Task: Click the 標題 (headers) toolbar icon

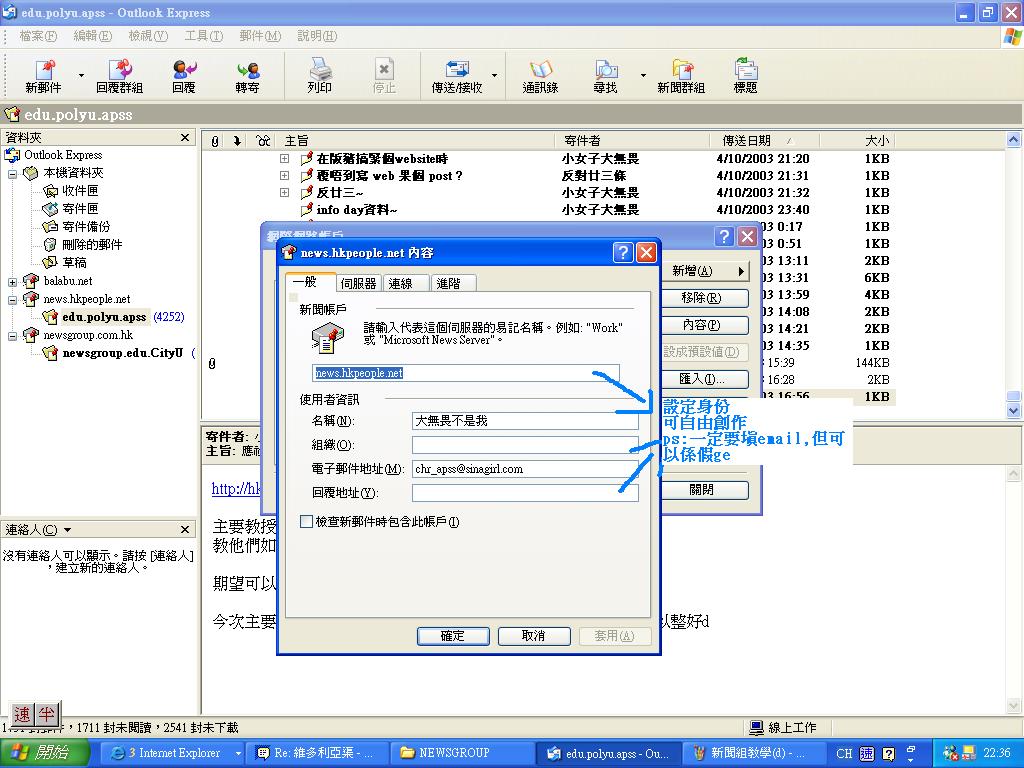Action: pyautogui.click(x=745, y=76)
